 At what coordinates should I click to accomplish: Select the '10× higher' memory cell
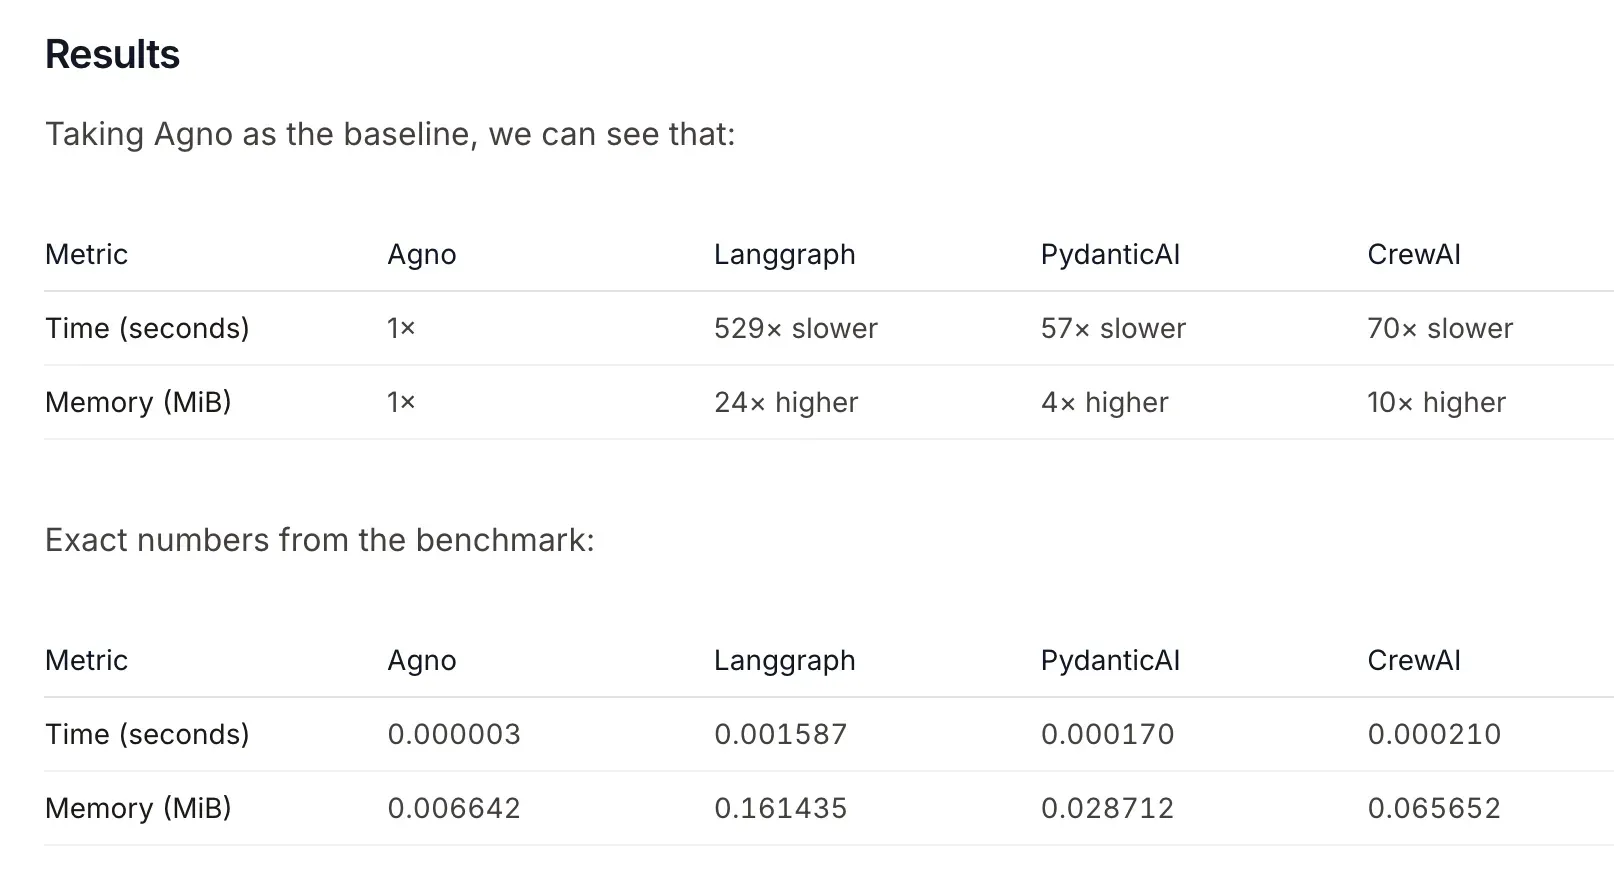pos(1435,402)
